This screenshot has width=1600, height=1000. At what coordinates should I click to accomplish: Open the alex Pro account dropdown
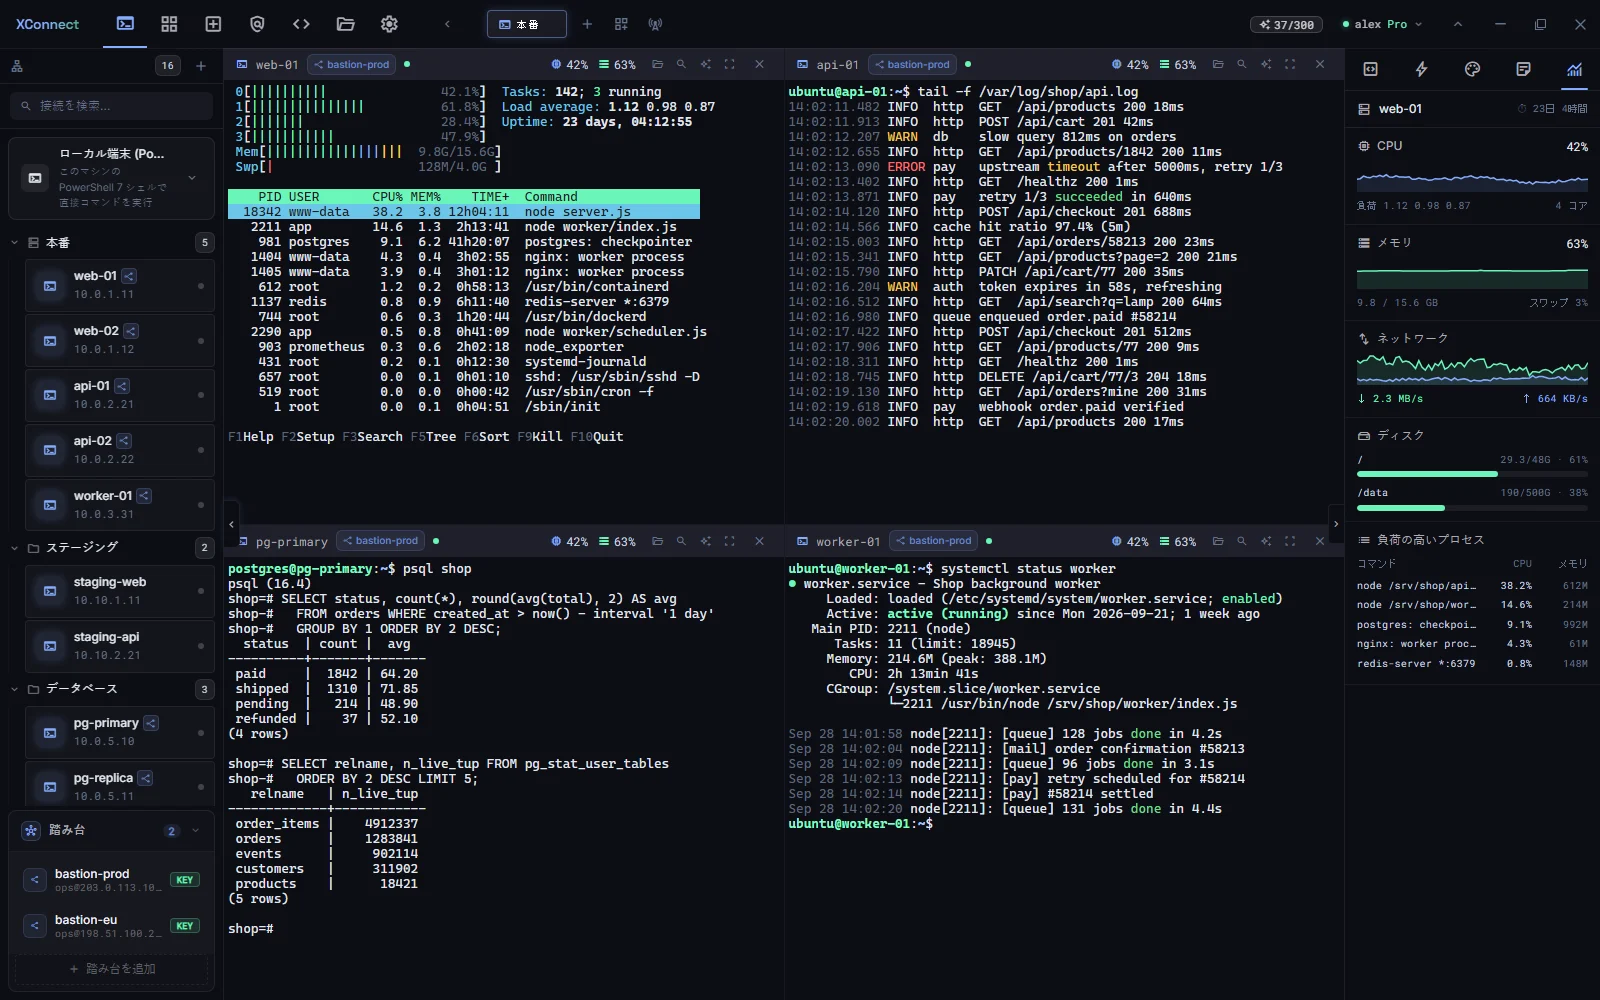(x=1382, y=24)
